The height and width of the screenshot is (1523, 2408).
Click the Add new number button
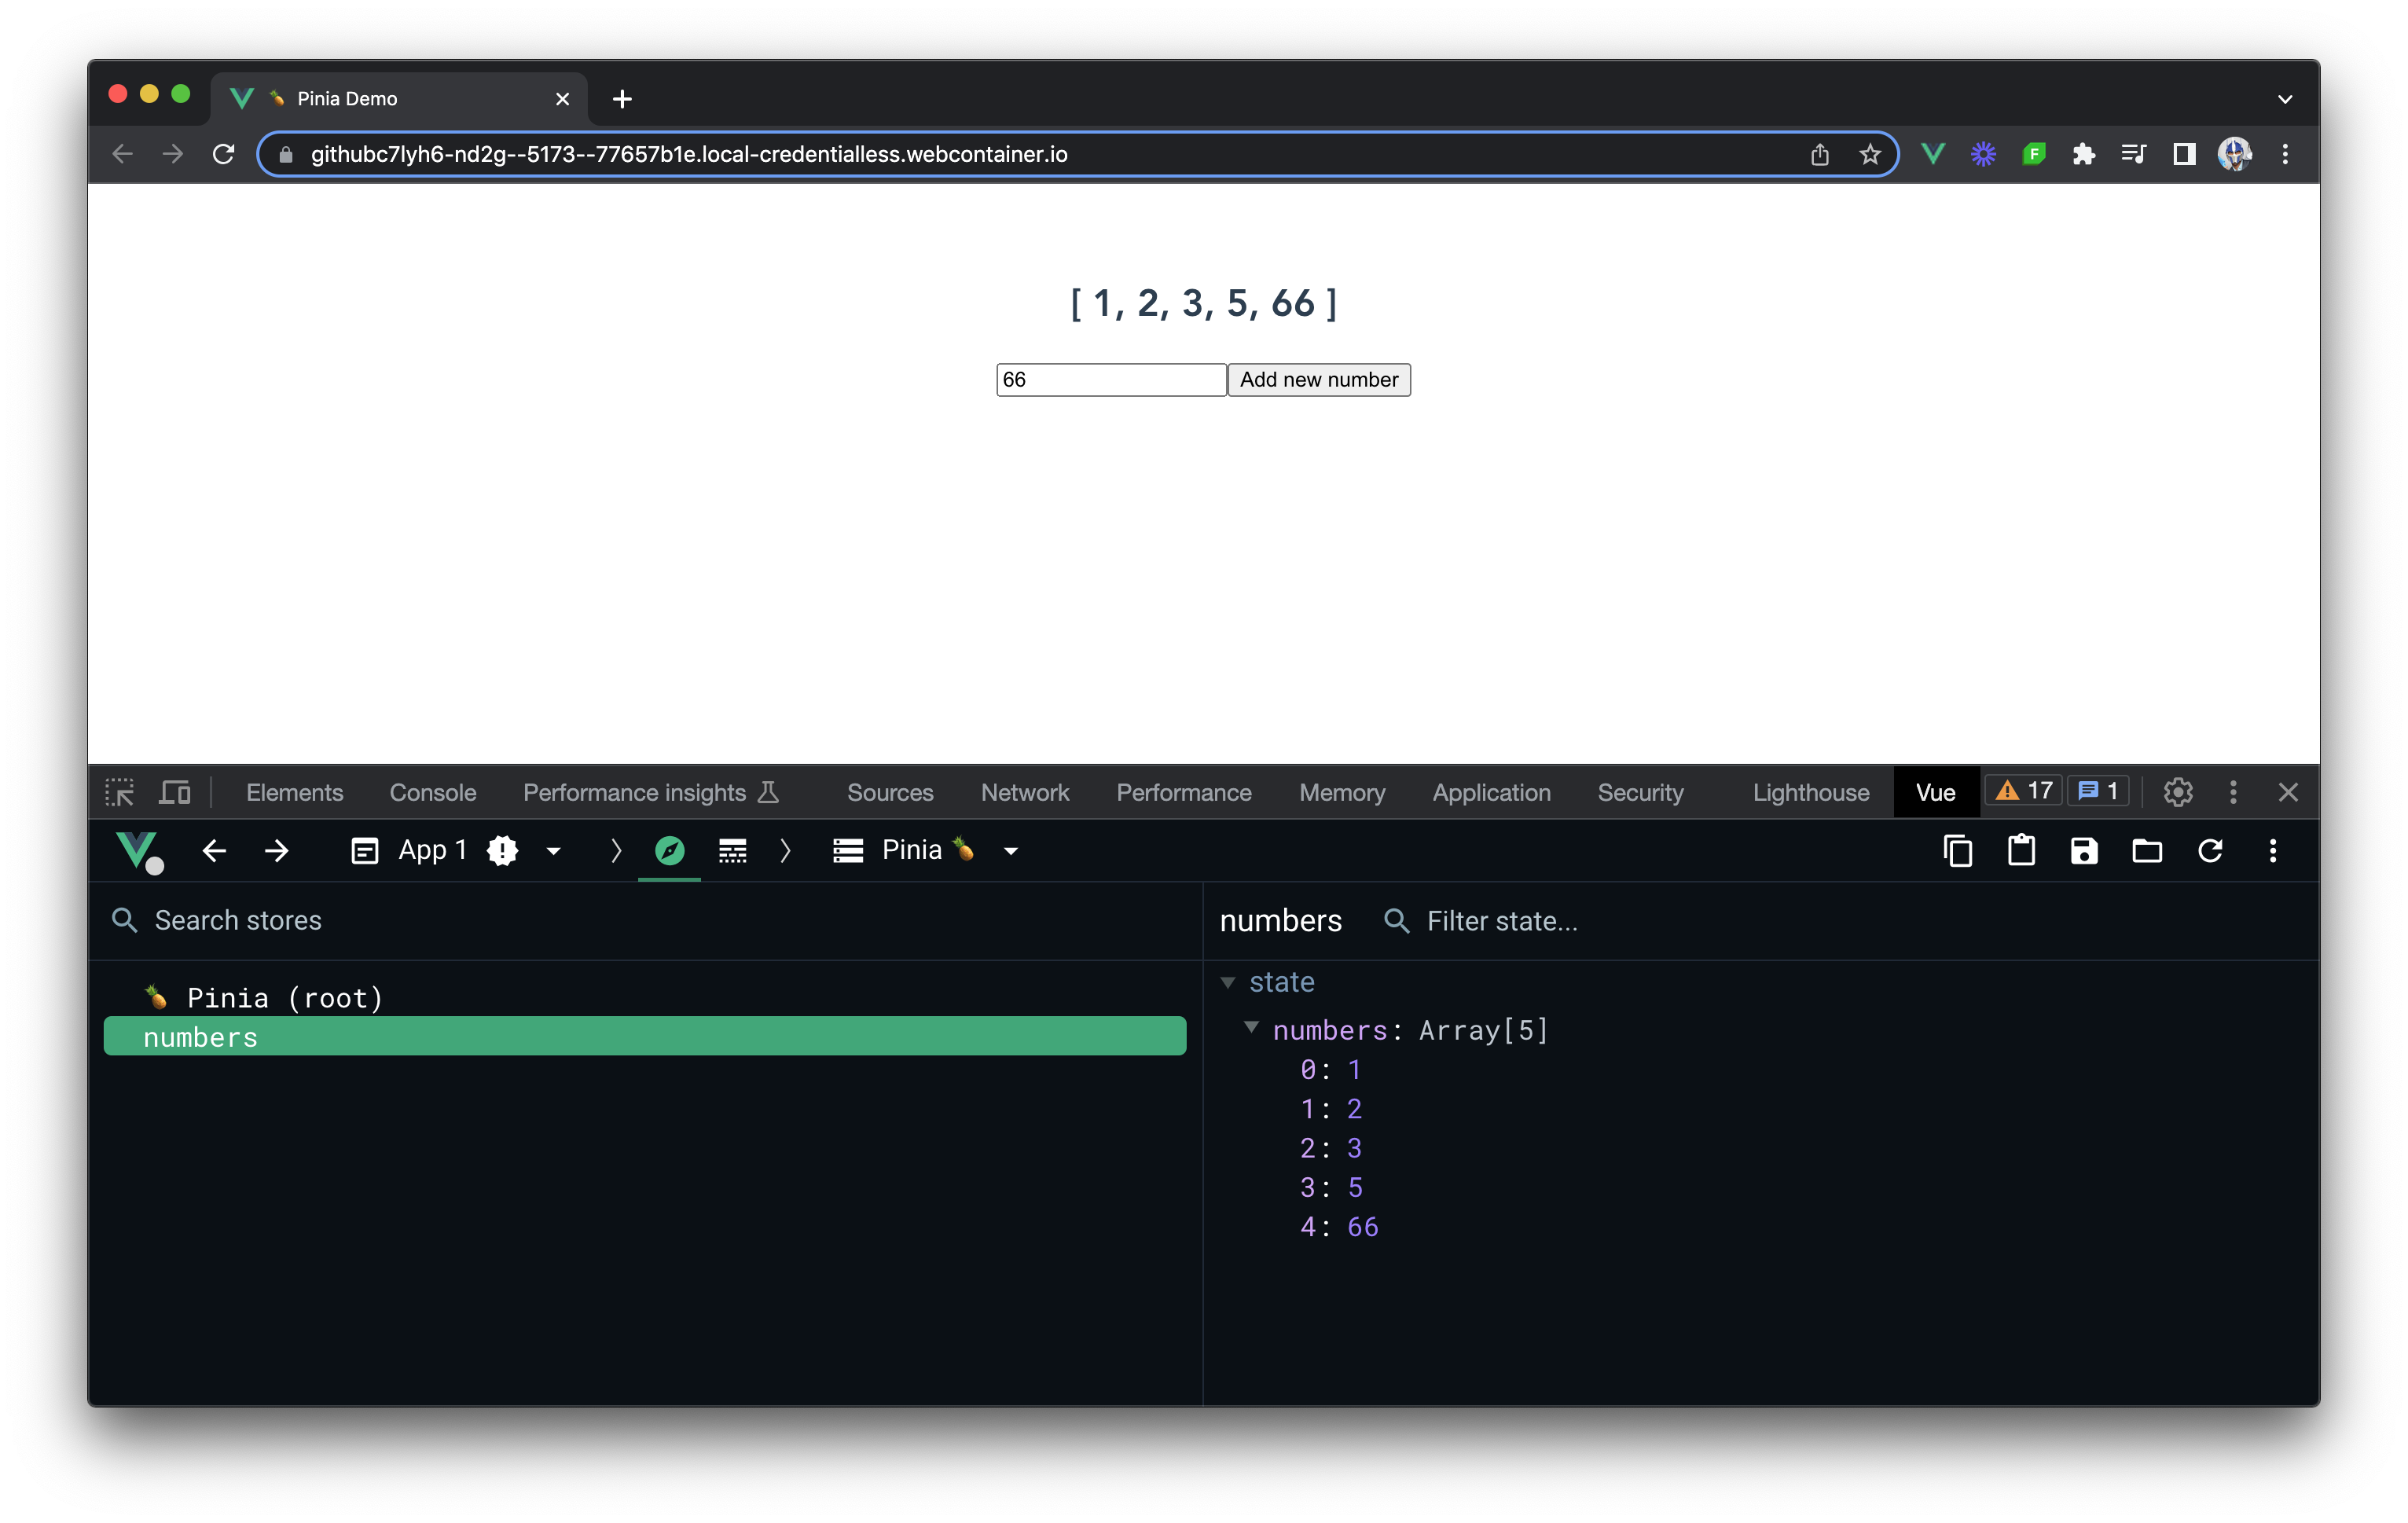[1318, 379]
